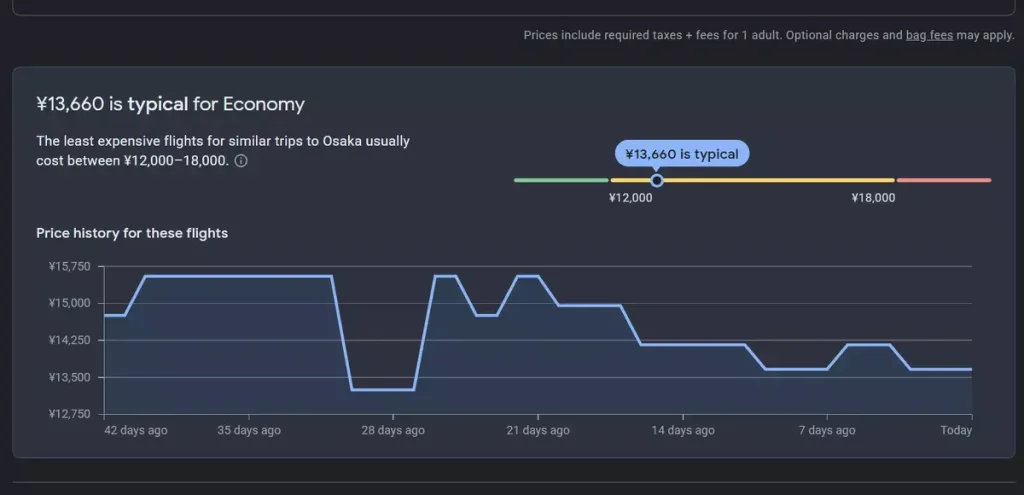Open the "bag fees" link

coord(928,35)
